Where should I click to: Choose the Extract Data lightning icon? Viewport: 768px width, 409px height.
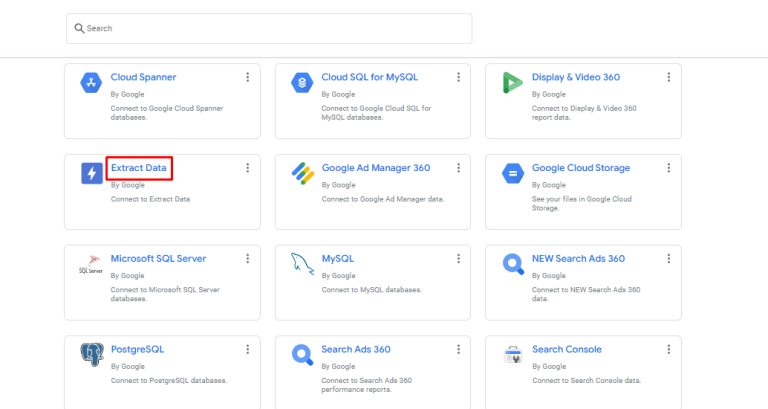tap(92, 174)
